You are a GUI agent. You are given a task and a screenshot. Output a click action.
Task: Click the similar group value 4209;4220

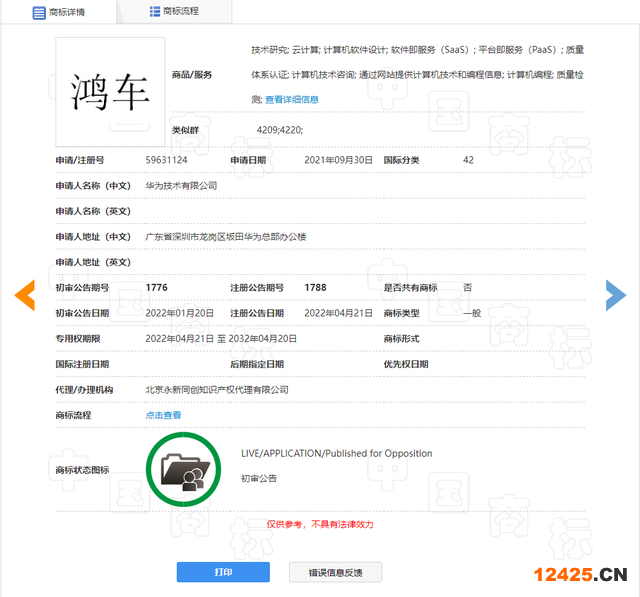point(279,130)
